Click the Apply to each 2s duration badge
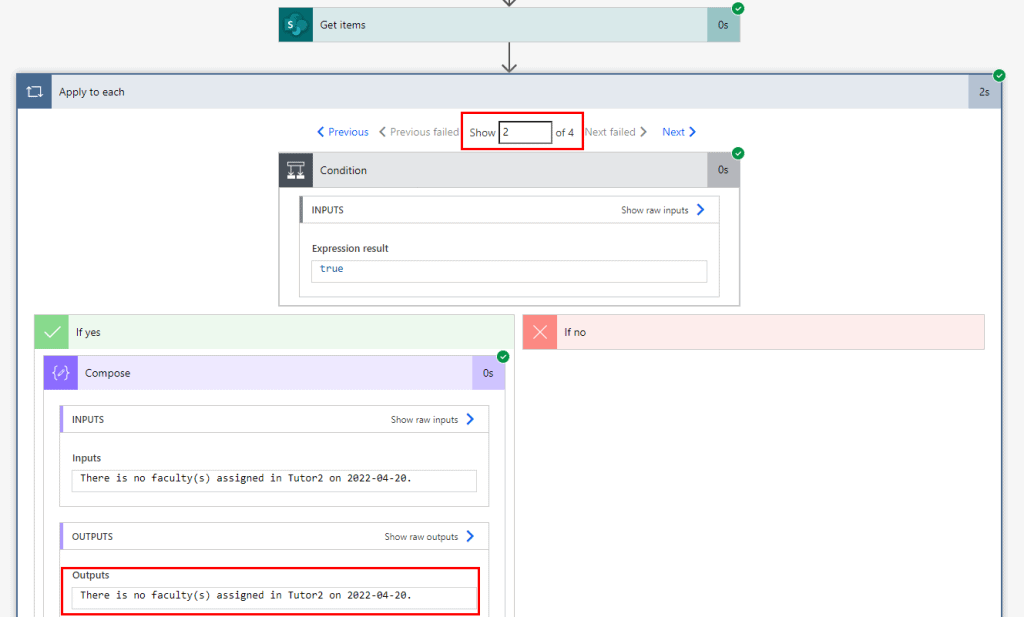The image size is (1024, 617). pos(984,92)
